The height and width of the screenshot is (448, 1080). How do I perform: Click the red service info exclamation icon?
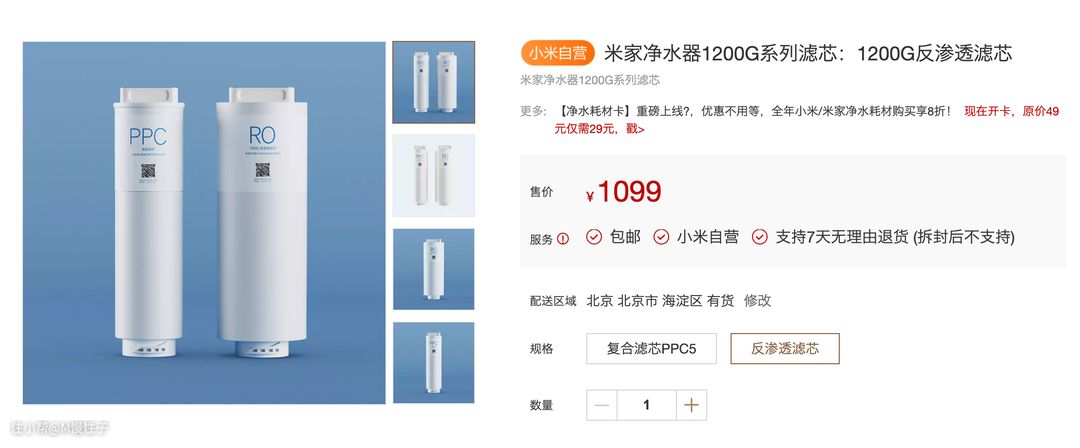coord(563,239)
